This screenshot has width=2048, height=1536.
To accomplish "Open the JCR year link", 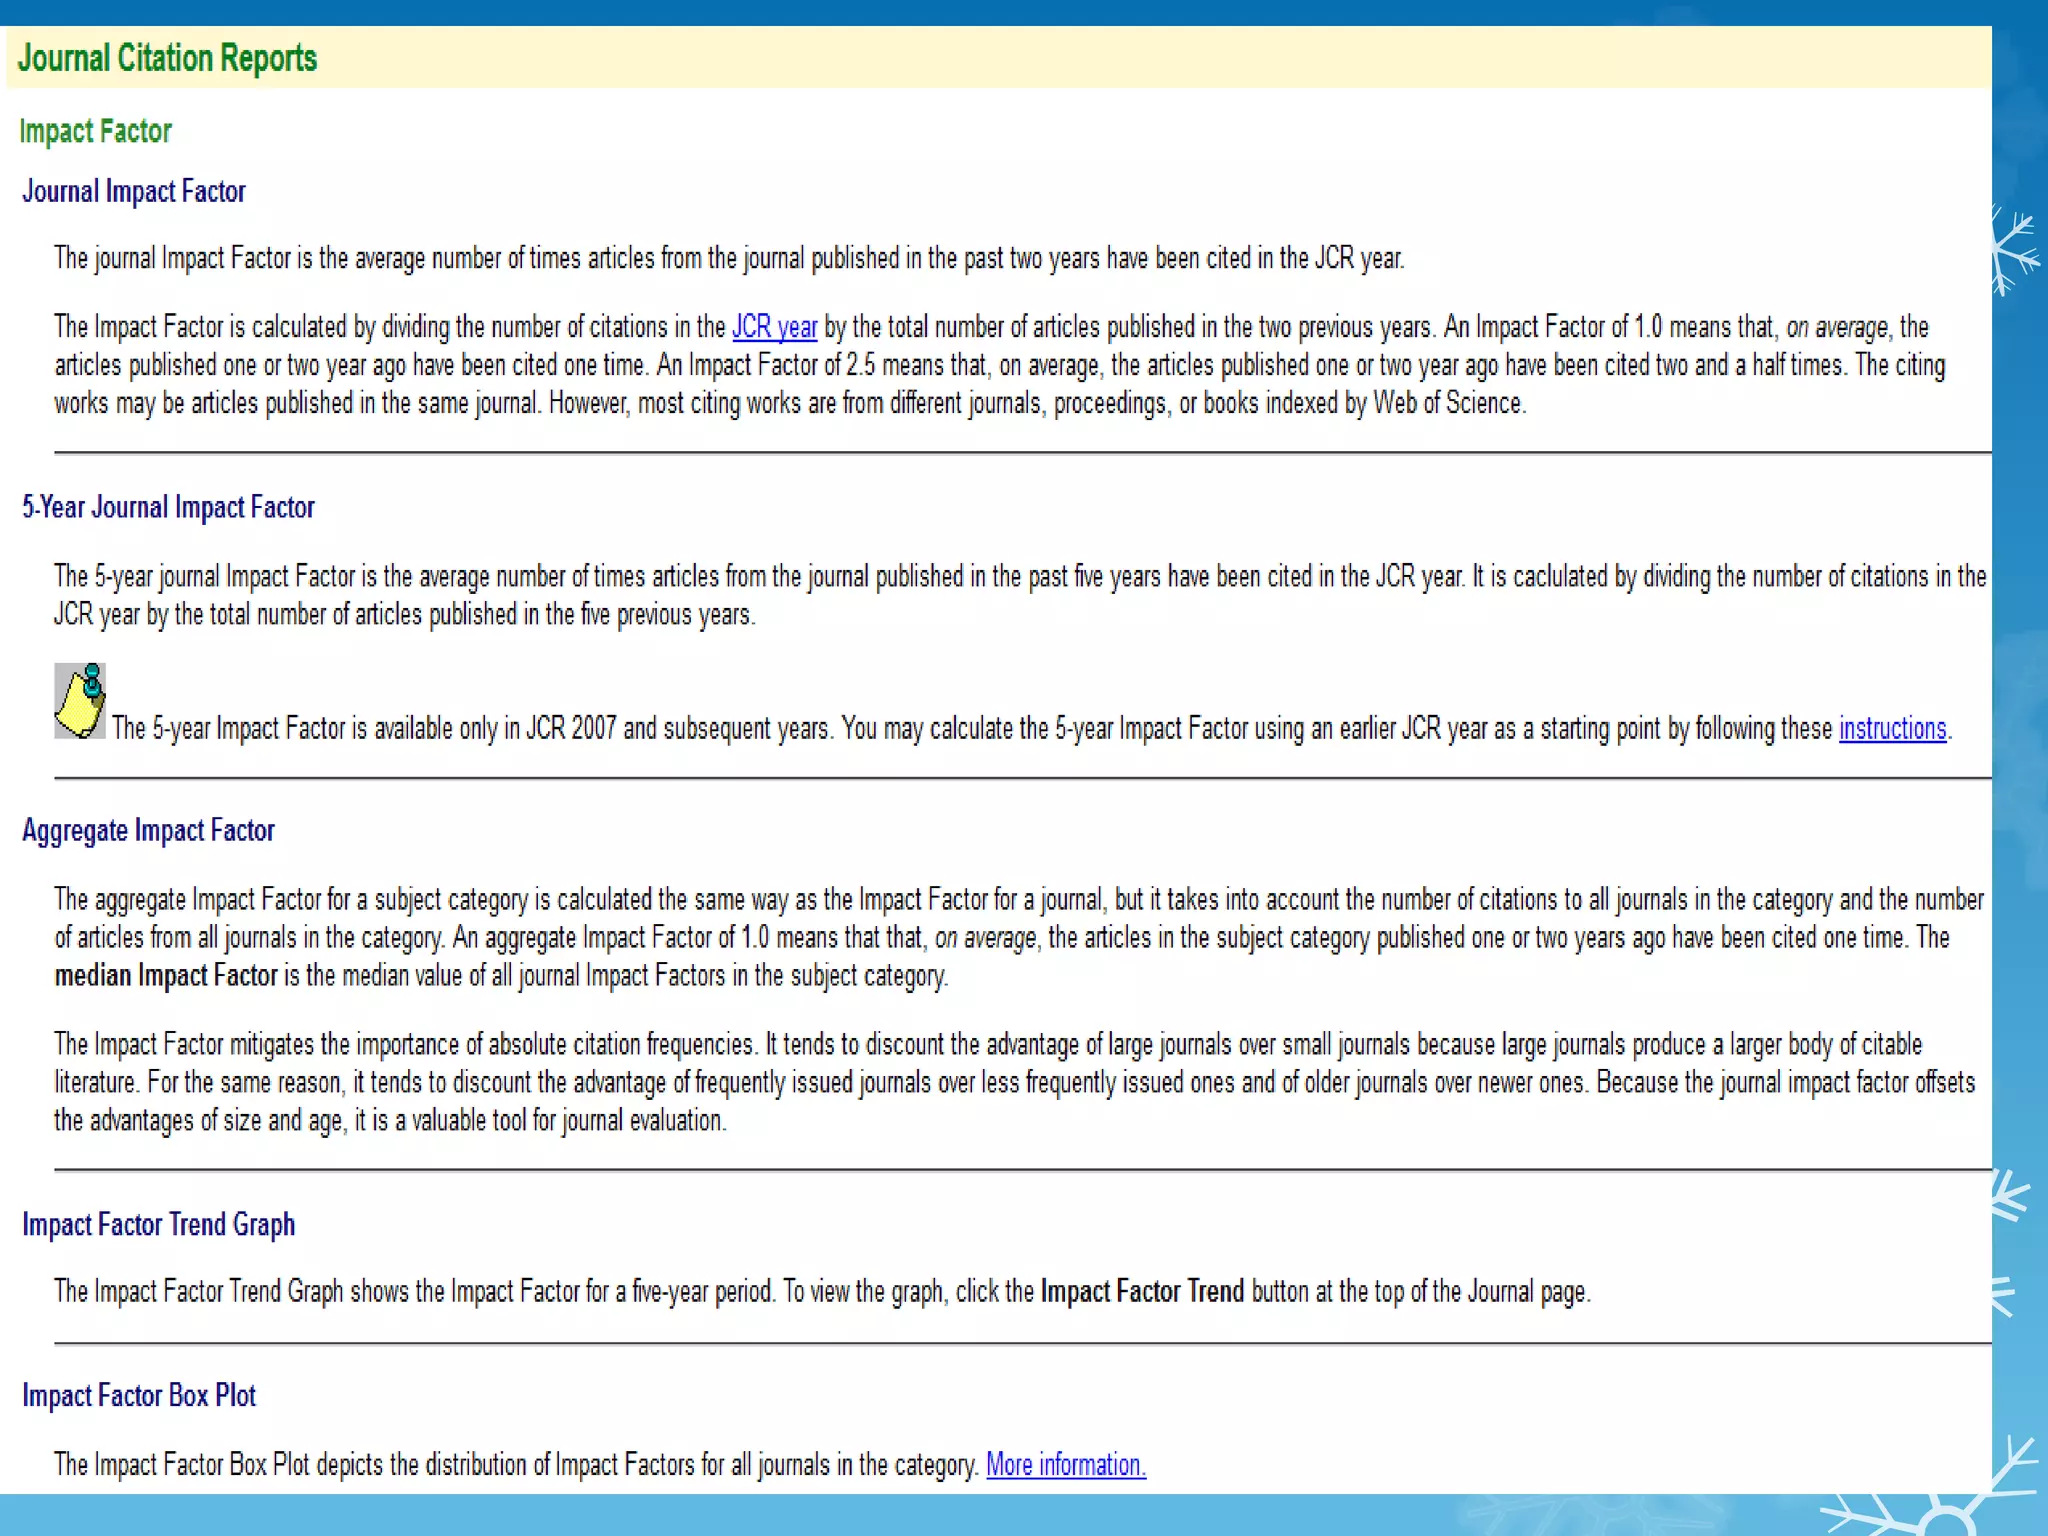I will (x=774, y=327).
